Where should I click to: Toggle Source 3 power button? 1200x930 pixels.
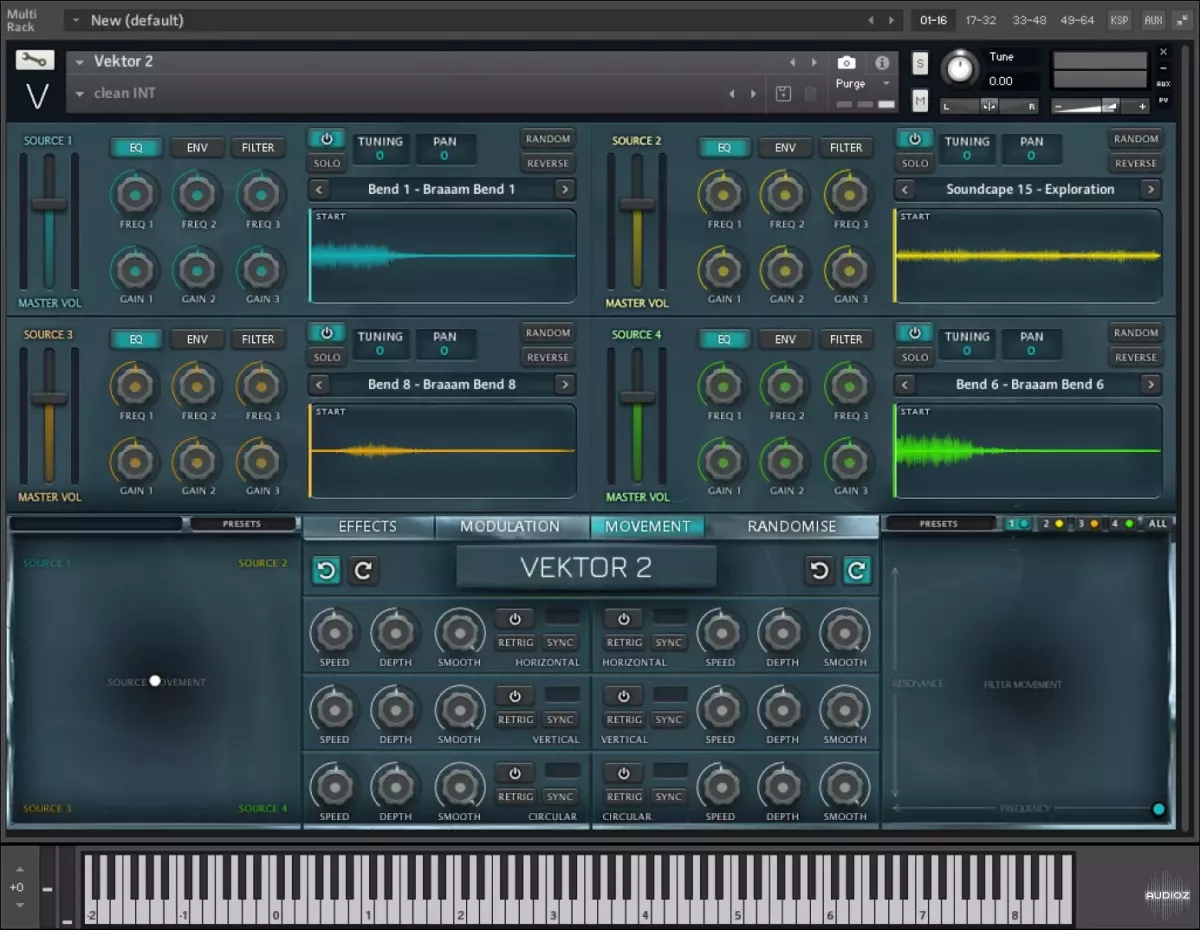click(326, 333)
